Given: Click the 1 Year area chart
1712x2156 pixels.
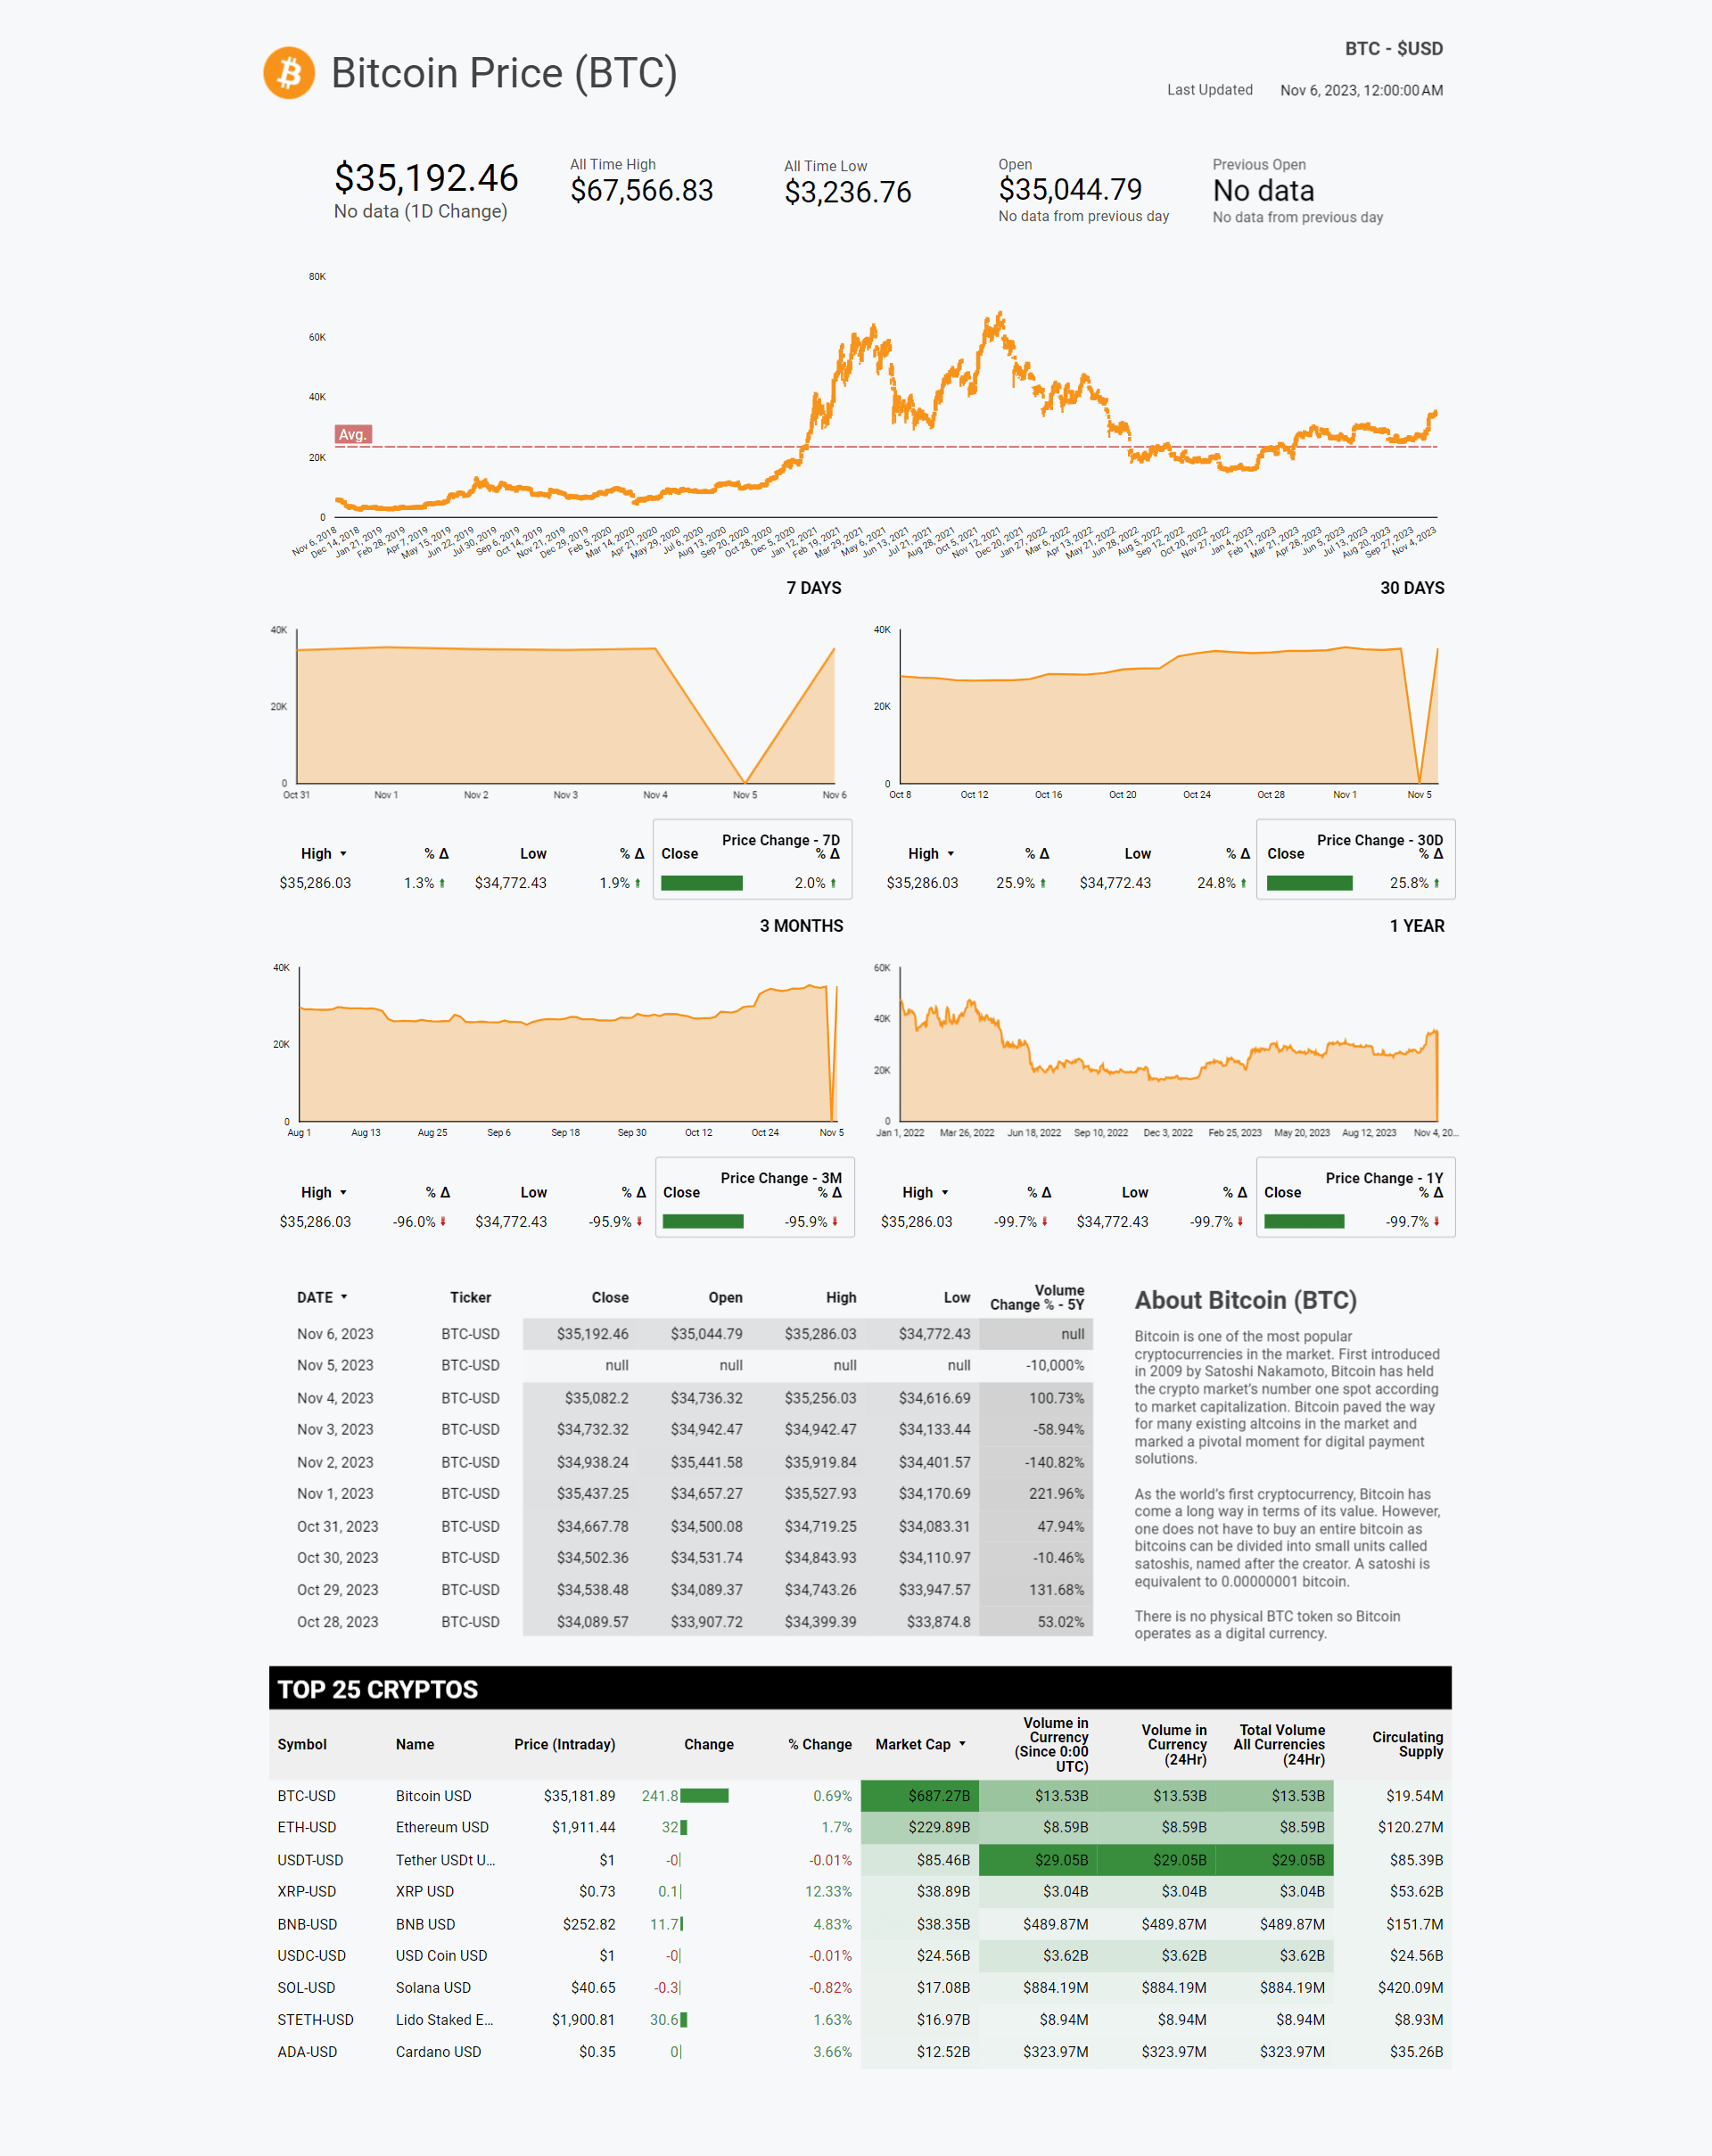Looking at the screenshot, I should [x=1169, y=1045].
